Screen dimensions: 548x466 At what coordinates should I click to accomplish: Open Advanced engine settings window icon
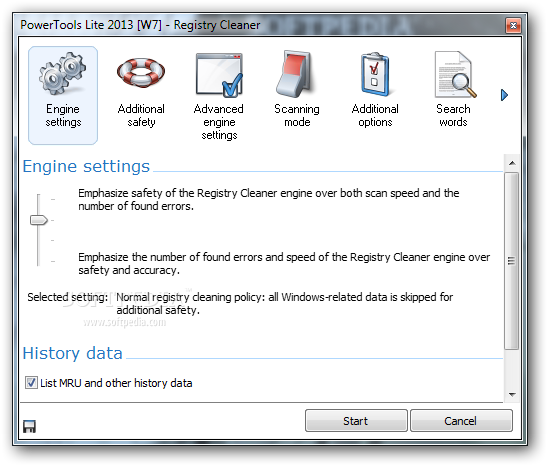pyautogui.click(x=219, y=75)
